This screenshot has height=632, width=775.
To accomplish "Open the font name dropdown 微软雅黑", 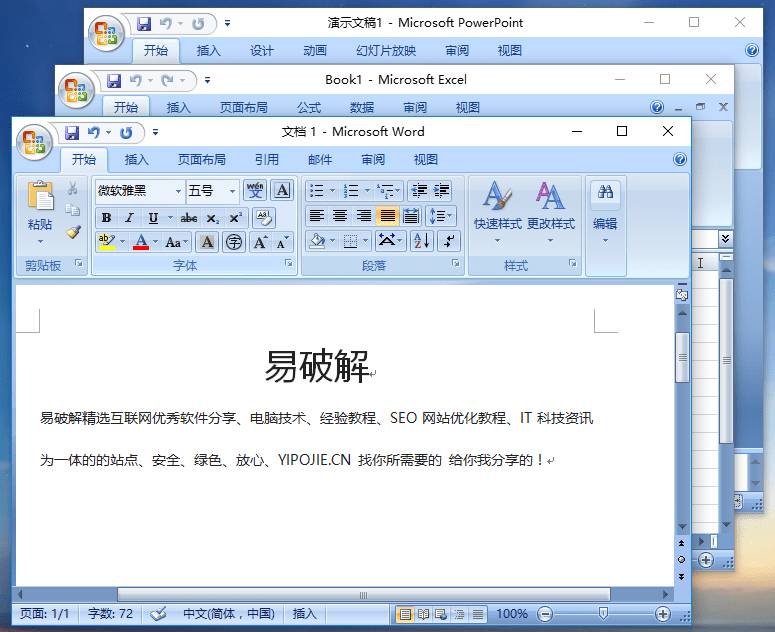I will coord(178,191).
